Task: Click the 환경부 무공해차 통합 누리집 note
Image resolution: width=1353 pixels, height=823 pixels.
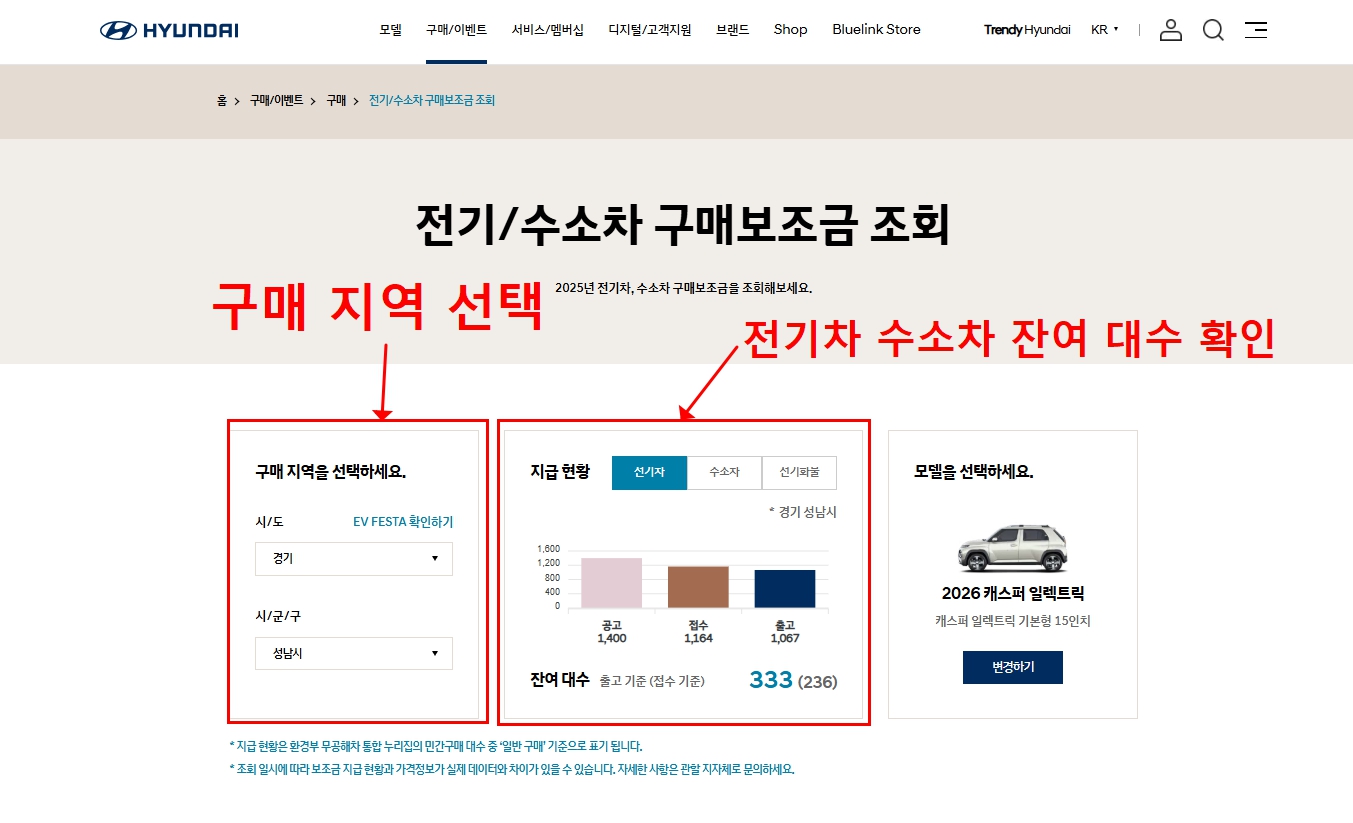Action: click(x=436, y=746)
